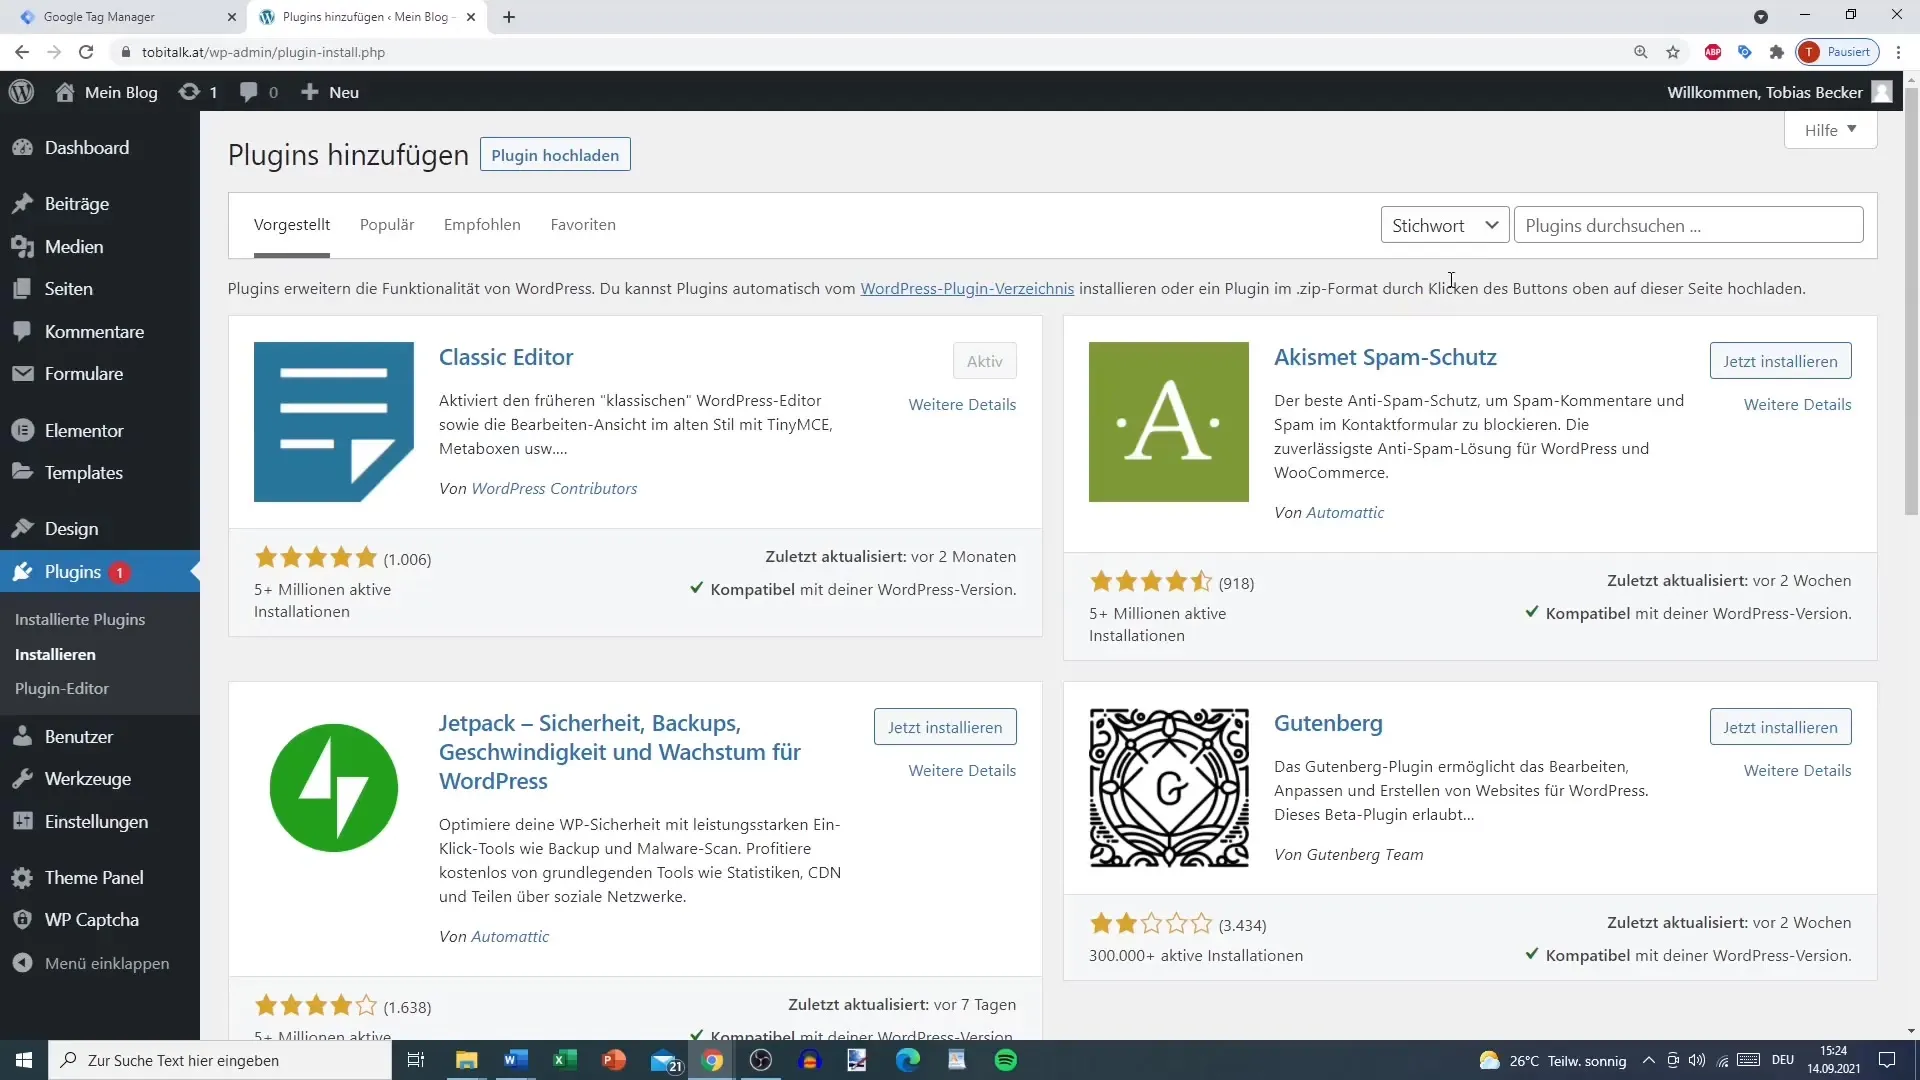Image resolution: width=1920 pixels, height=1080 pixels.
Task: Open the comments bubble in admin bar
Action: point(259,92)
